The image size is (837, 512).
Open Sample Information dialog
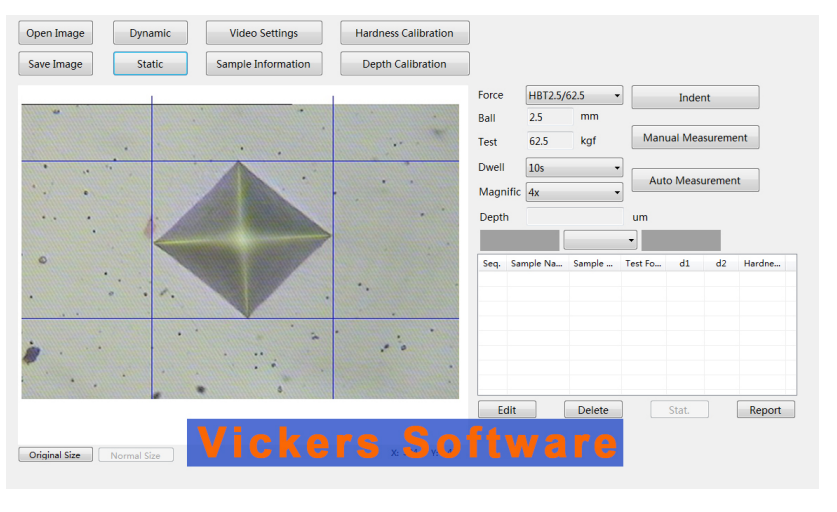(x=264, y=64)
